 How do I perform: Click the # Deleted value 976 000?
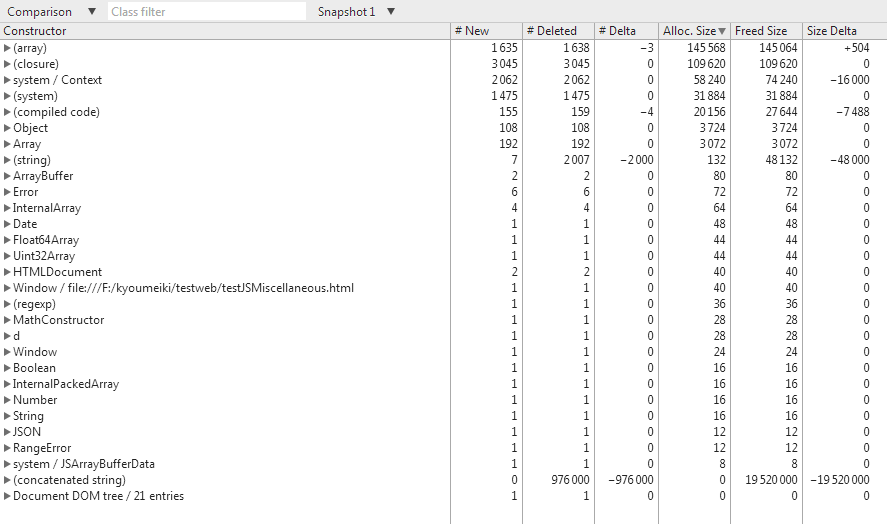[570, 480]
